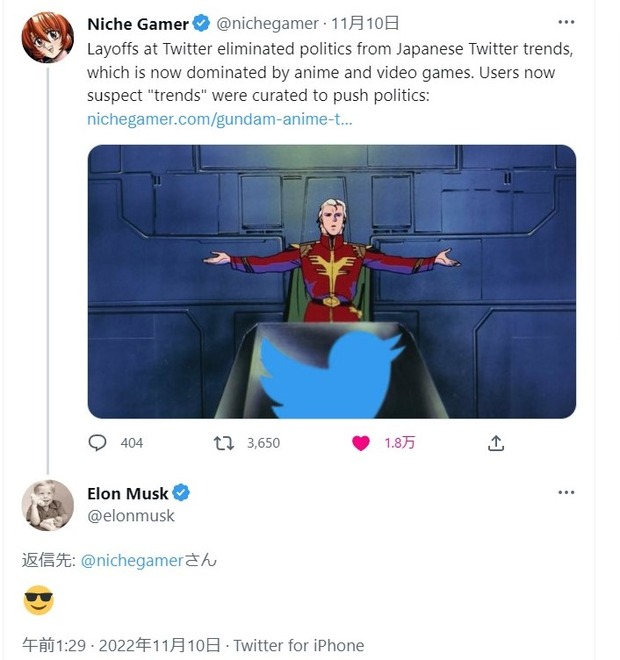Click the 11月10日 tweet date
This screenshot has width=620, height=660.
click(352, 23)
